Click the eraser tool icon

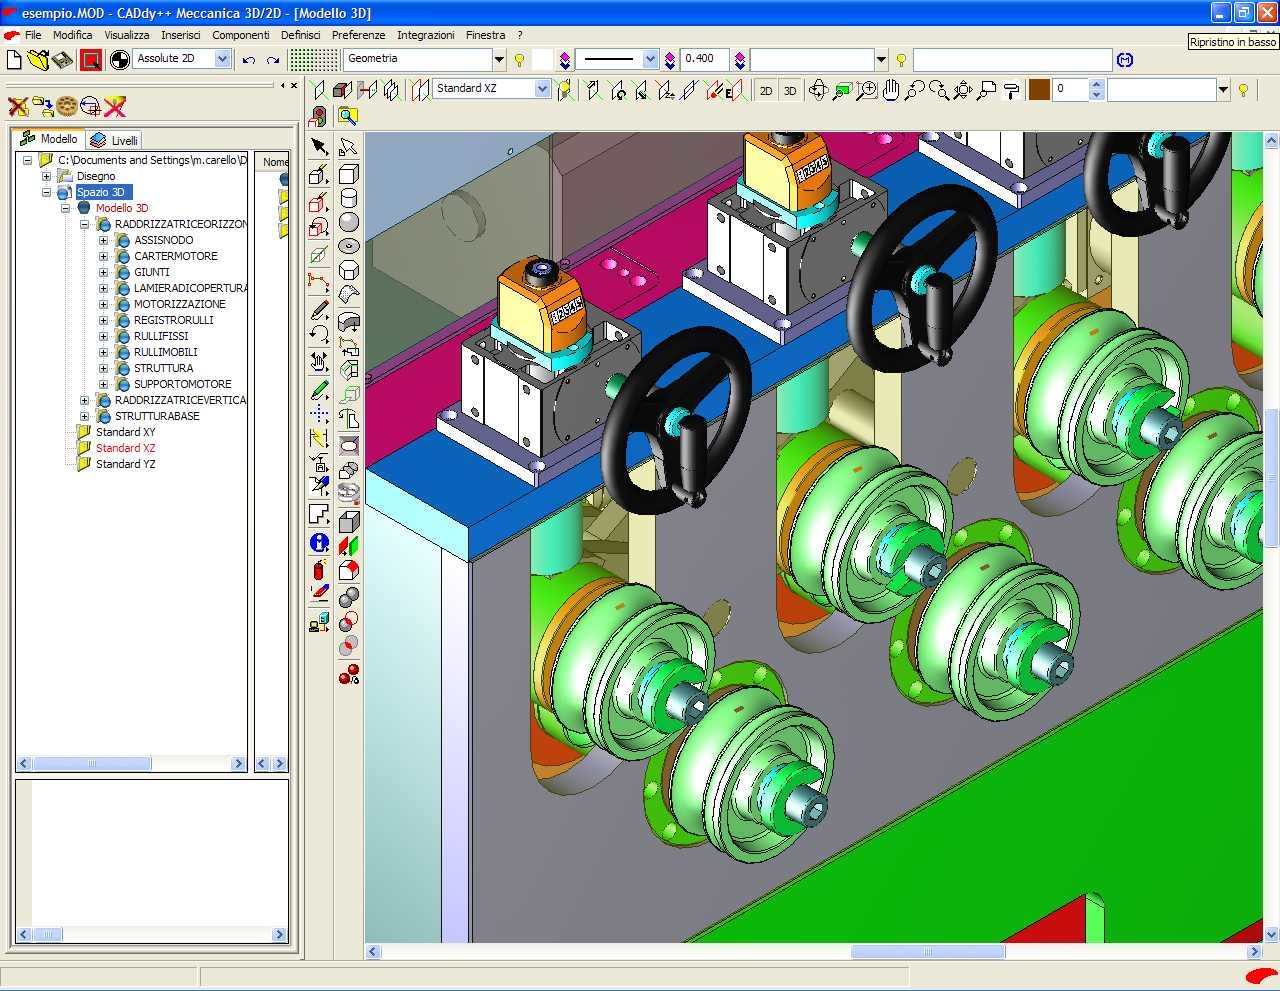[x=319, y=593]
